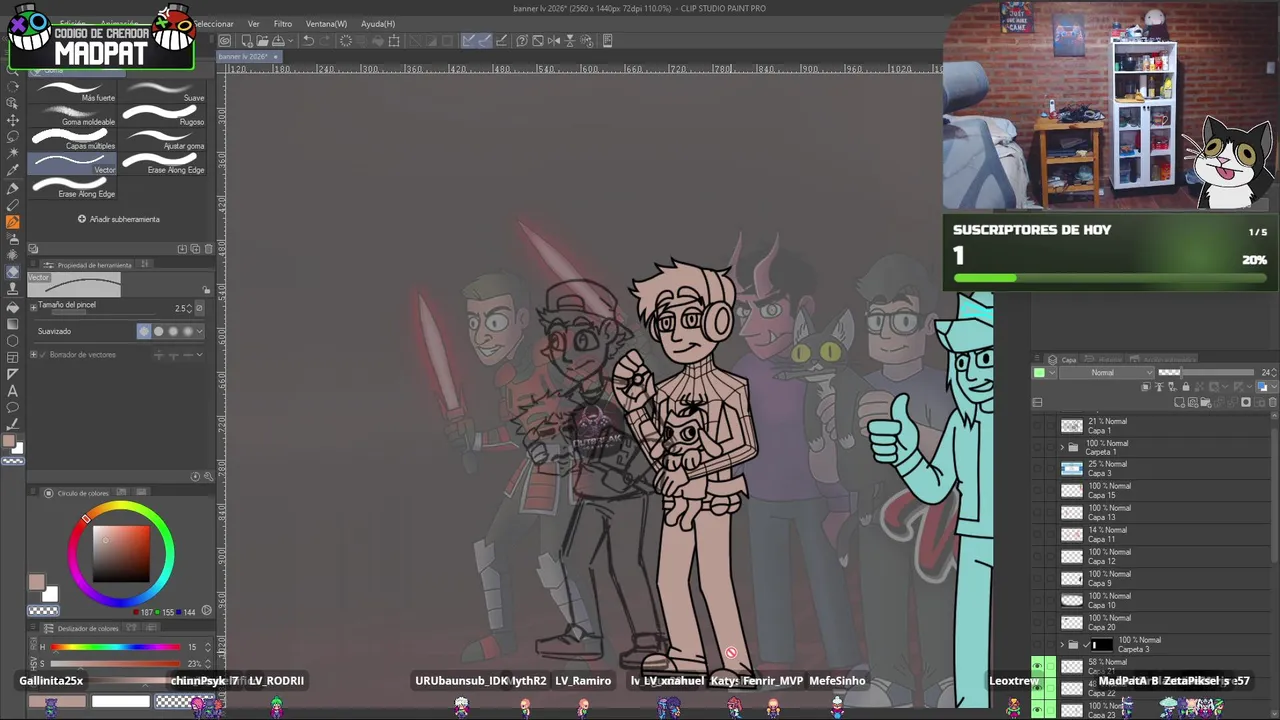1280x720 pixels.
Task: Click the Clear selection spinner icon
Action: pos(346,41)
